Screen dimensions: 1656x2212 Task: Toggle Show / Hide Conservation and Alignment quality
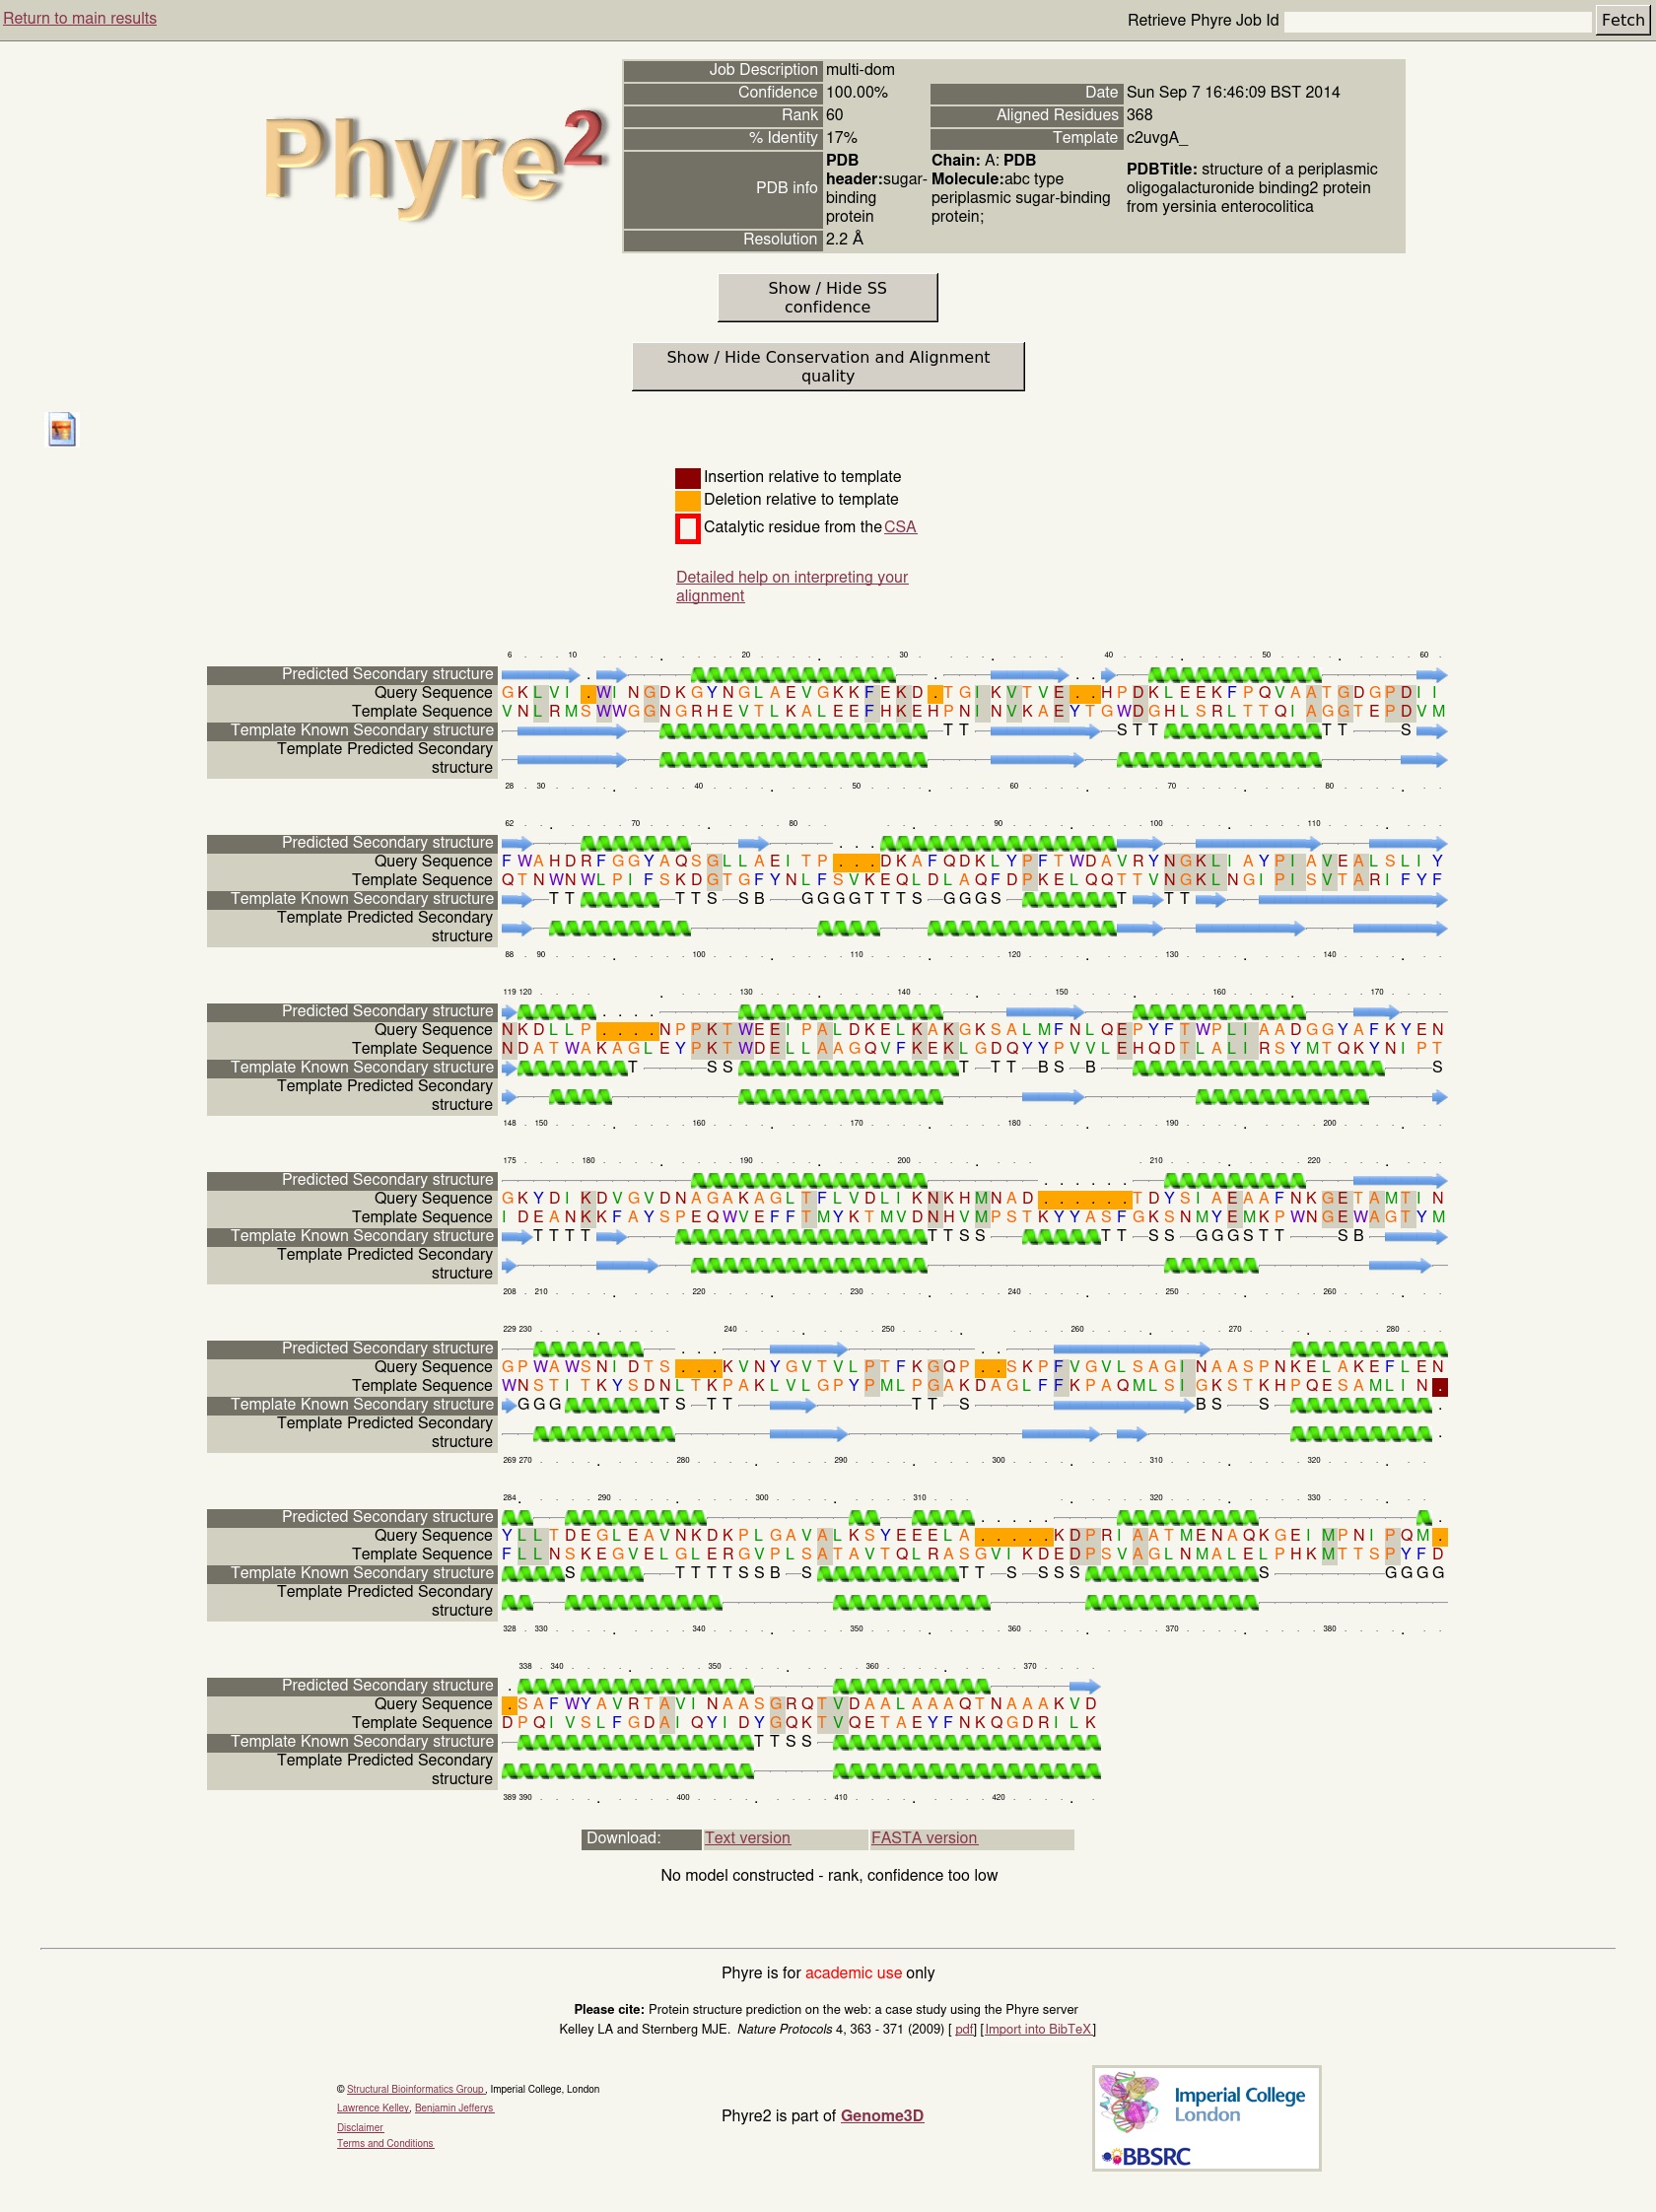coord(827,367)
